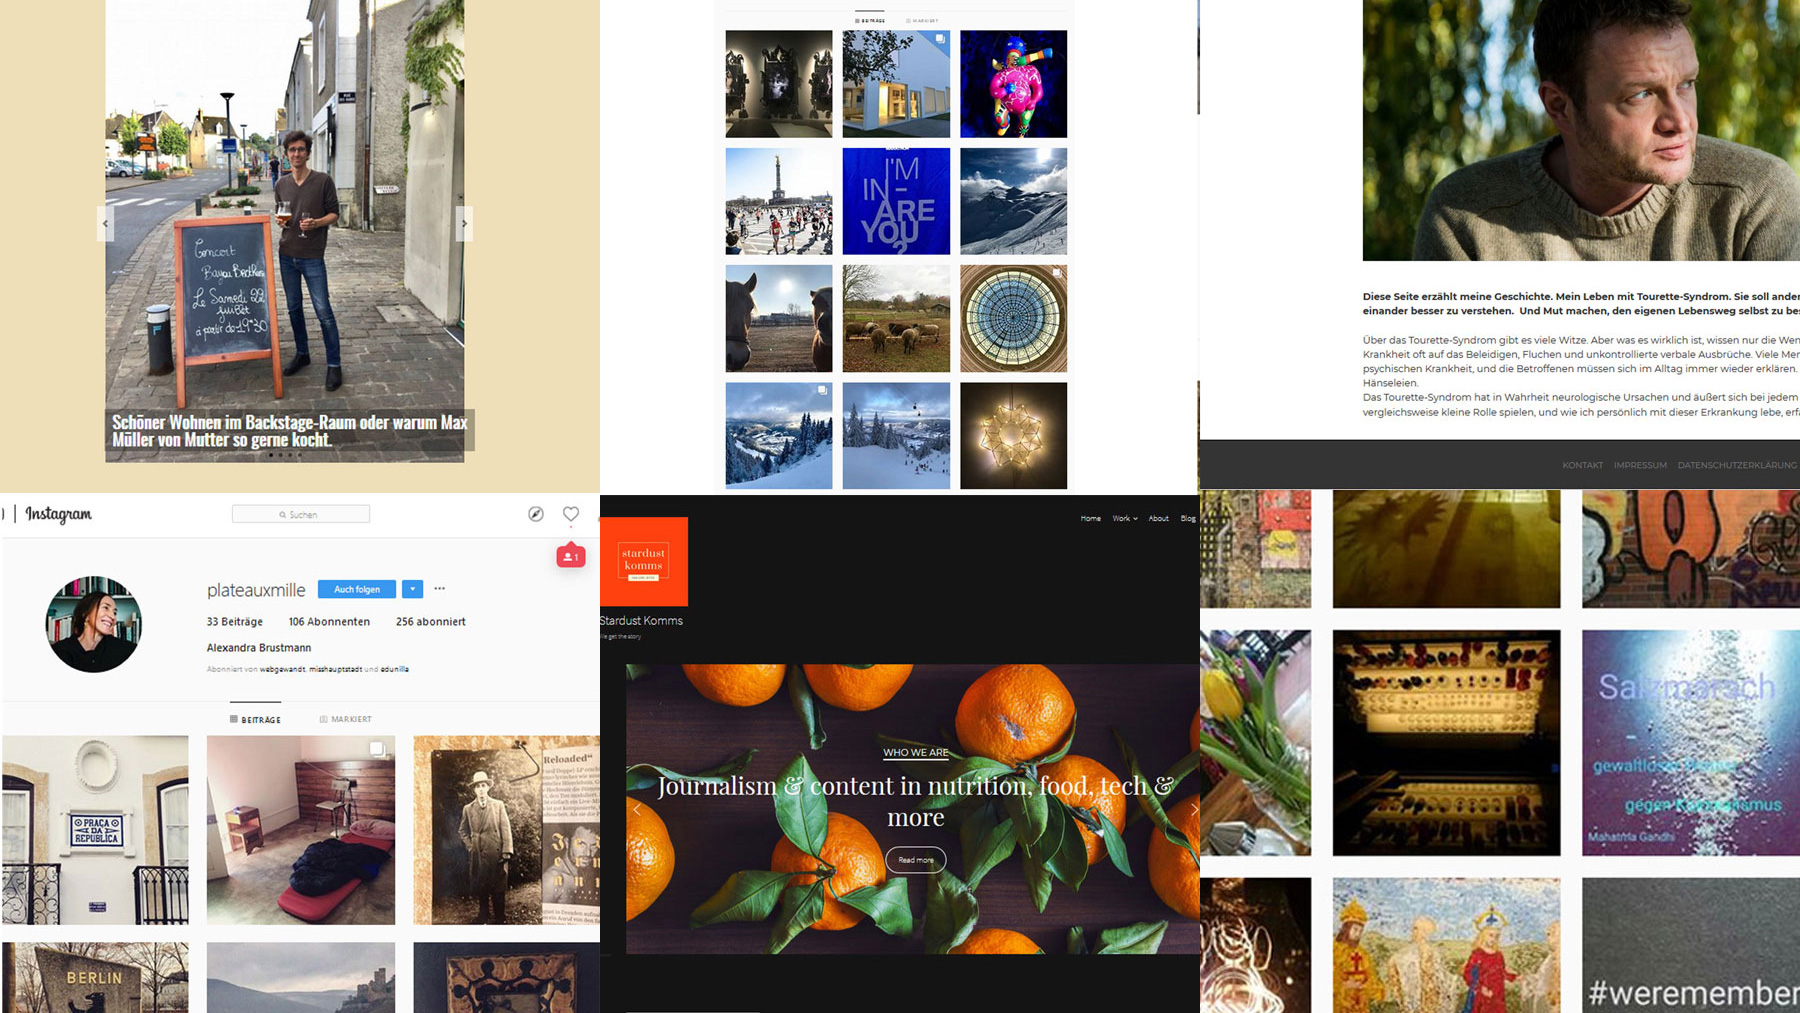Expand the suggested accounts arrow beside Auch folgen
1800x1013 pixels.
(412, 589)
